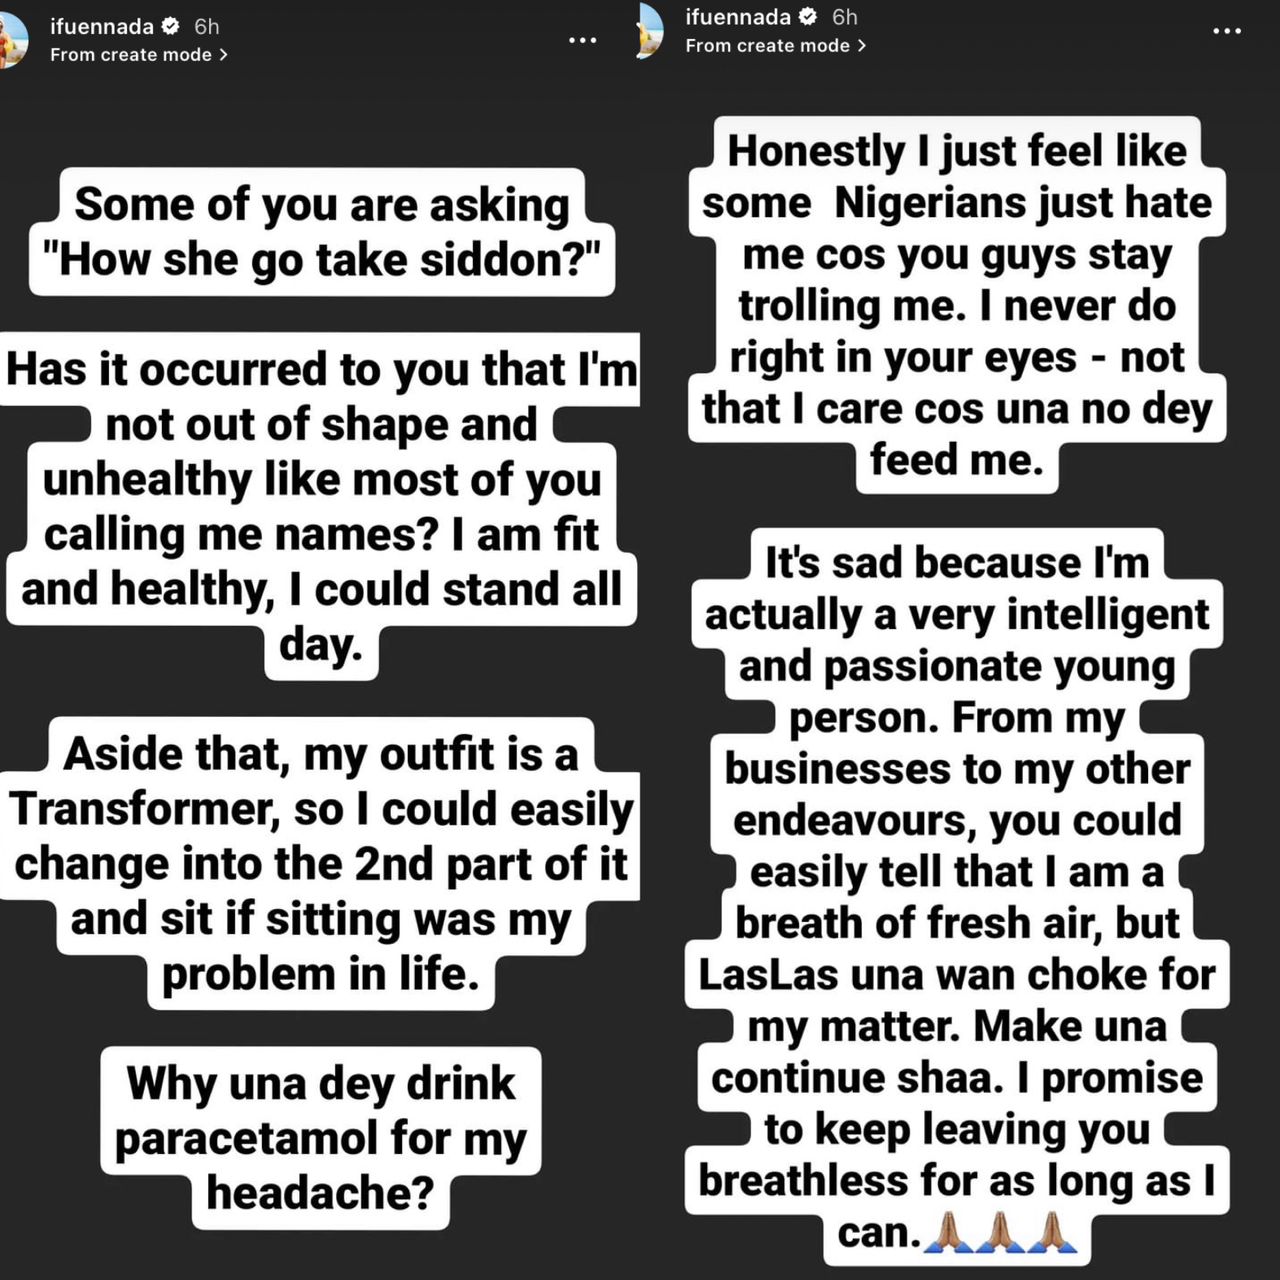1280x1280 pixels.
Task: Open the ifuennada username in the left story
Action: click(102, 26)
